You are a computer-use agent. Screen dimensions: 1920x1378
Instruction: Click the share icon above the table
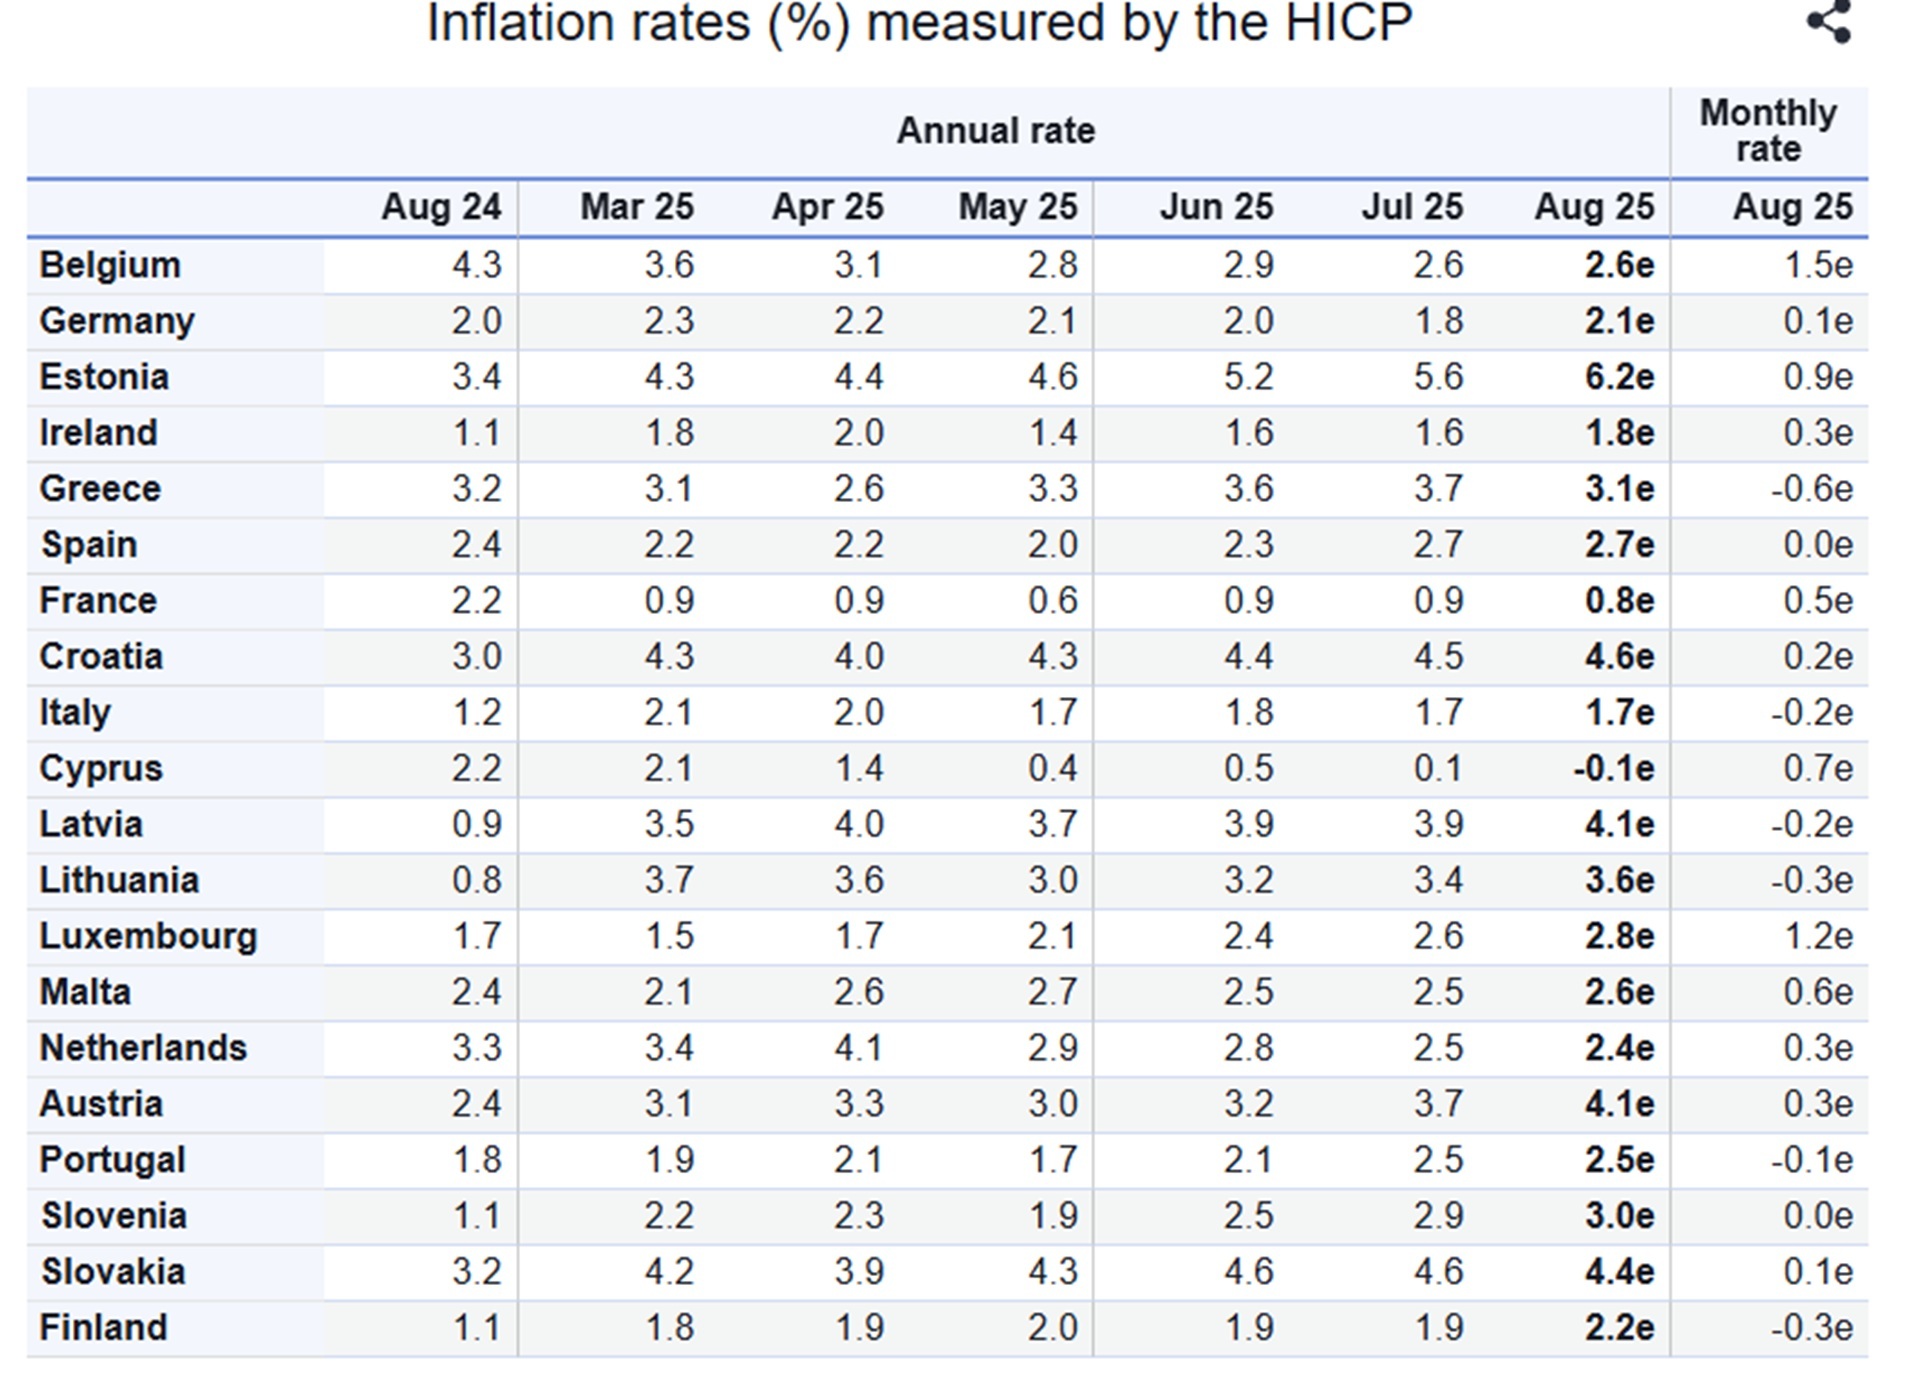[1828, 22]
